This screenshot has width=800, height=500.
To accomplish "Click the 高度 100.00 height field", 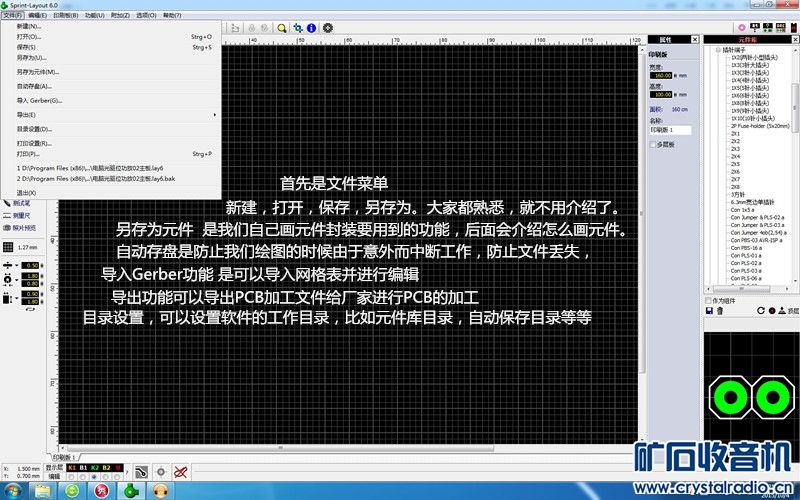I will (661, 94).
